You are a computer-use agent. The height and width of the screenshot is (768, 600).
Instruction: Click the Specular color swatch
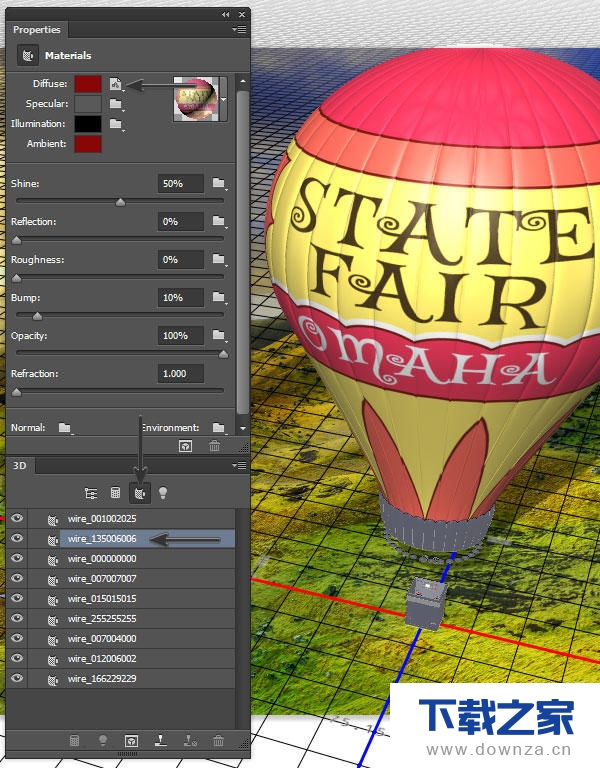pos(88,104)
